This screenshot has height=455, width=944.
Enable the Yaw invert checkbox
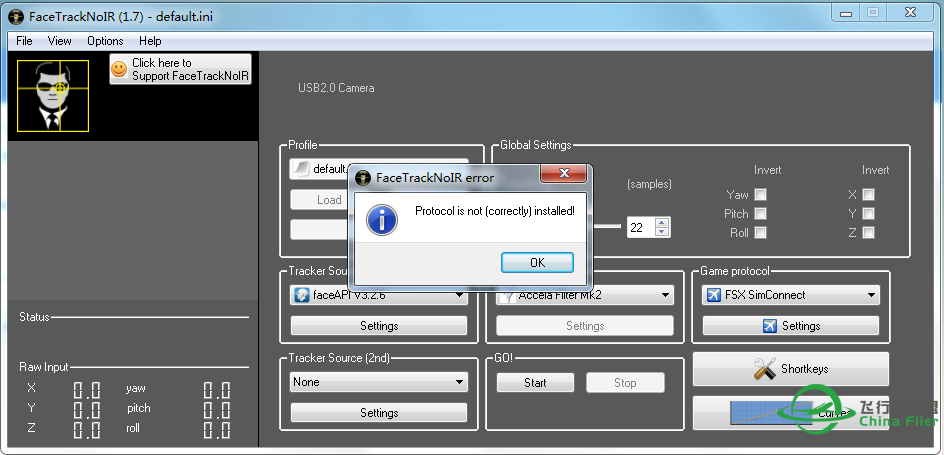click(761, 195)
